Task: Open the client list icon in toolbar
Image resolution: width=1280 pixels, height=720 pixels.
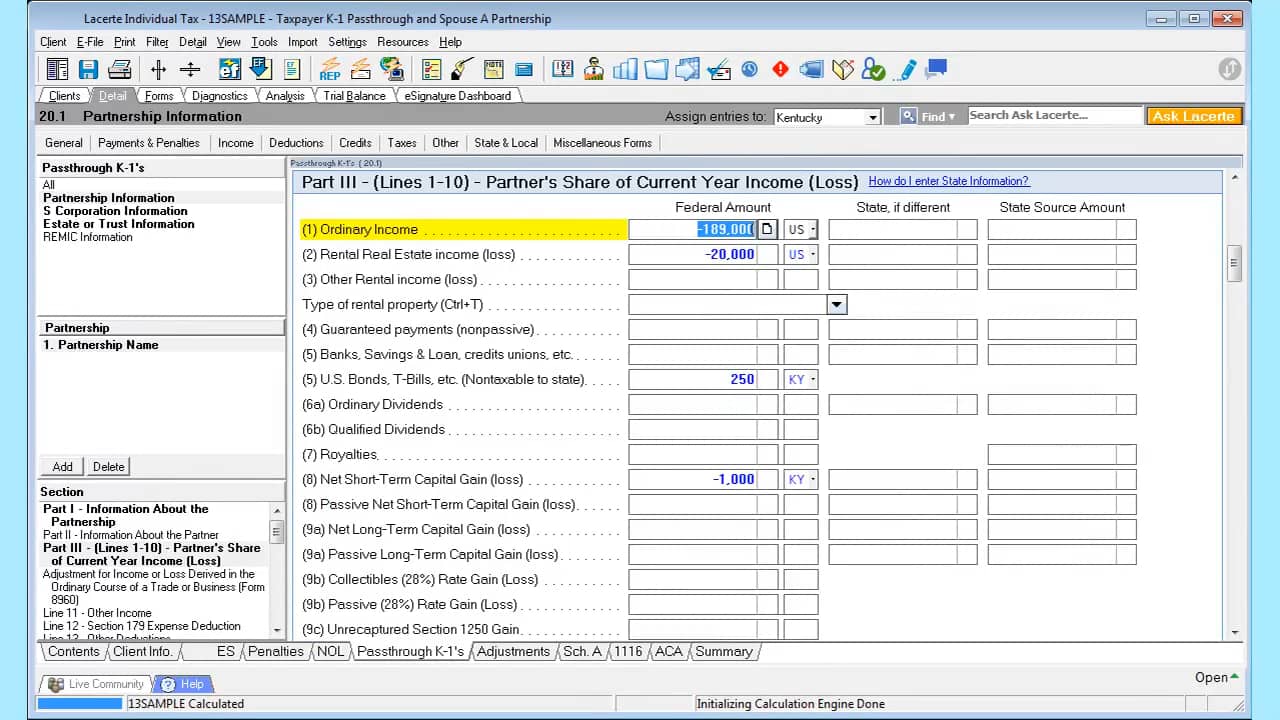Action: 57,69
